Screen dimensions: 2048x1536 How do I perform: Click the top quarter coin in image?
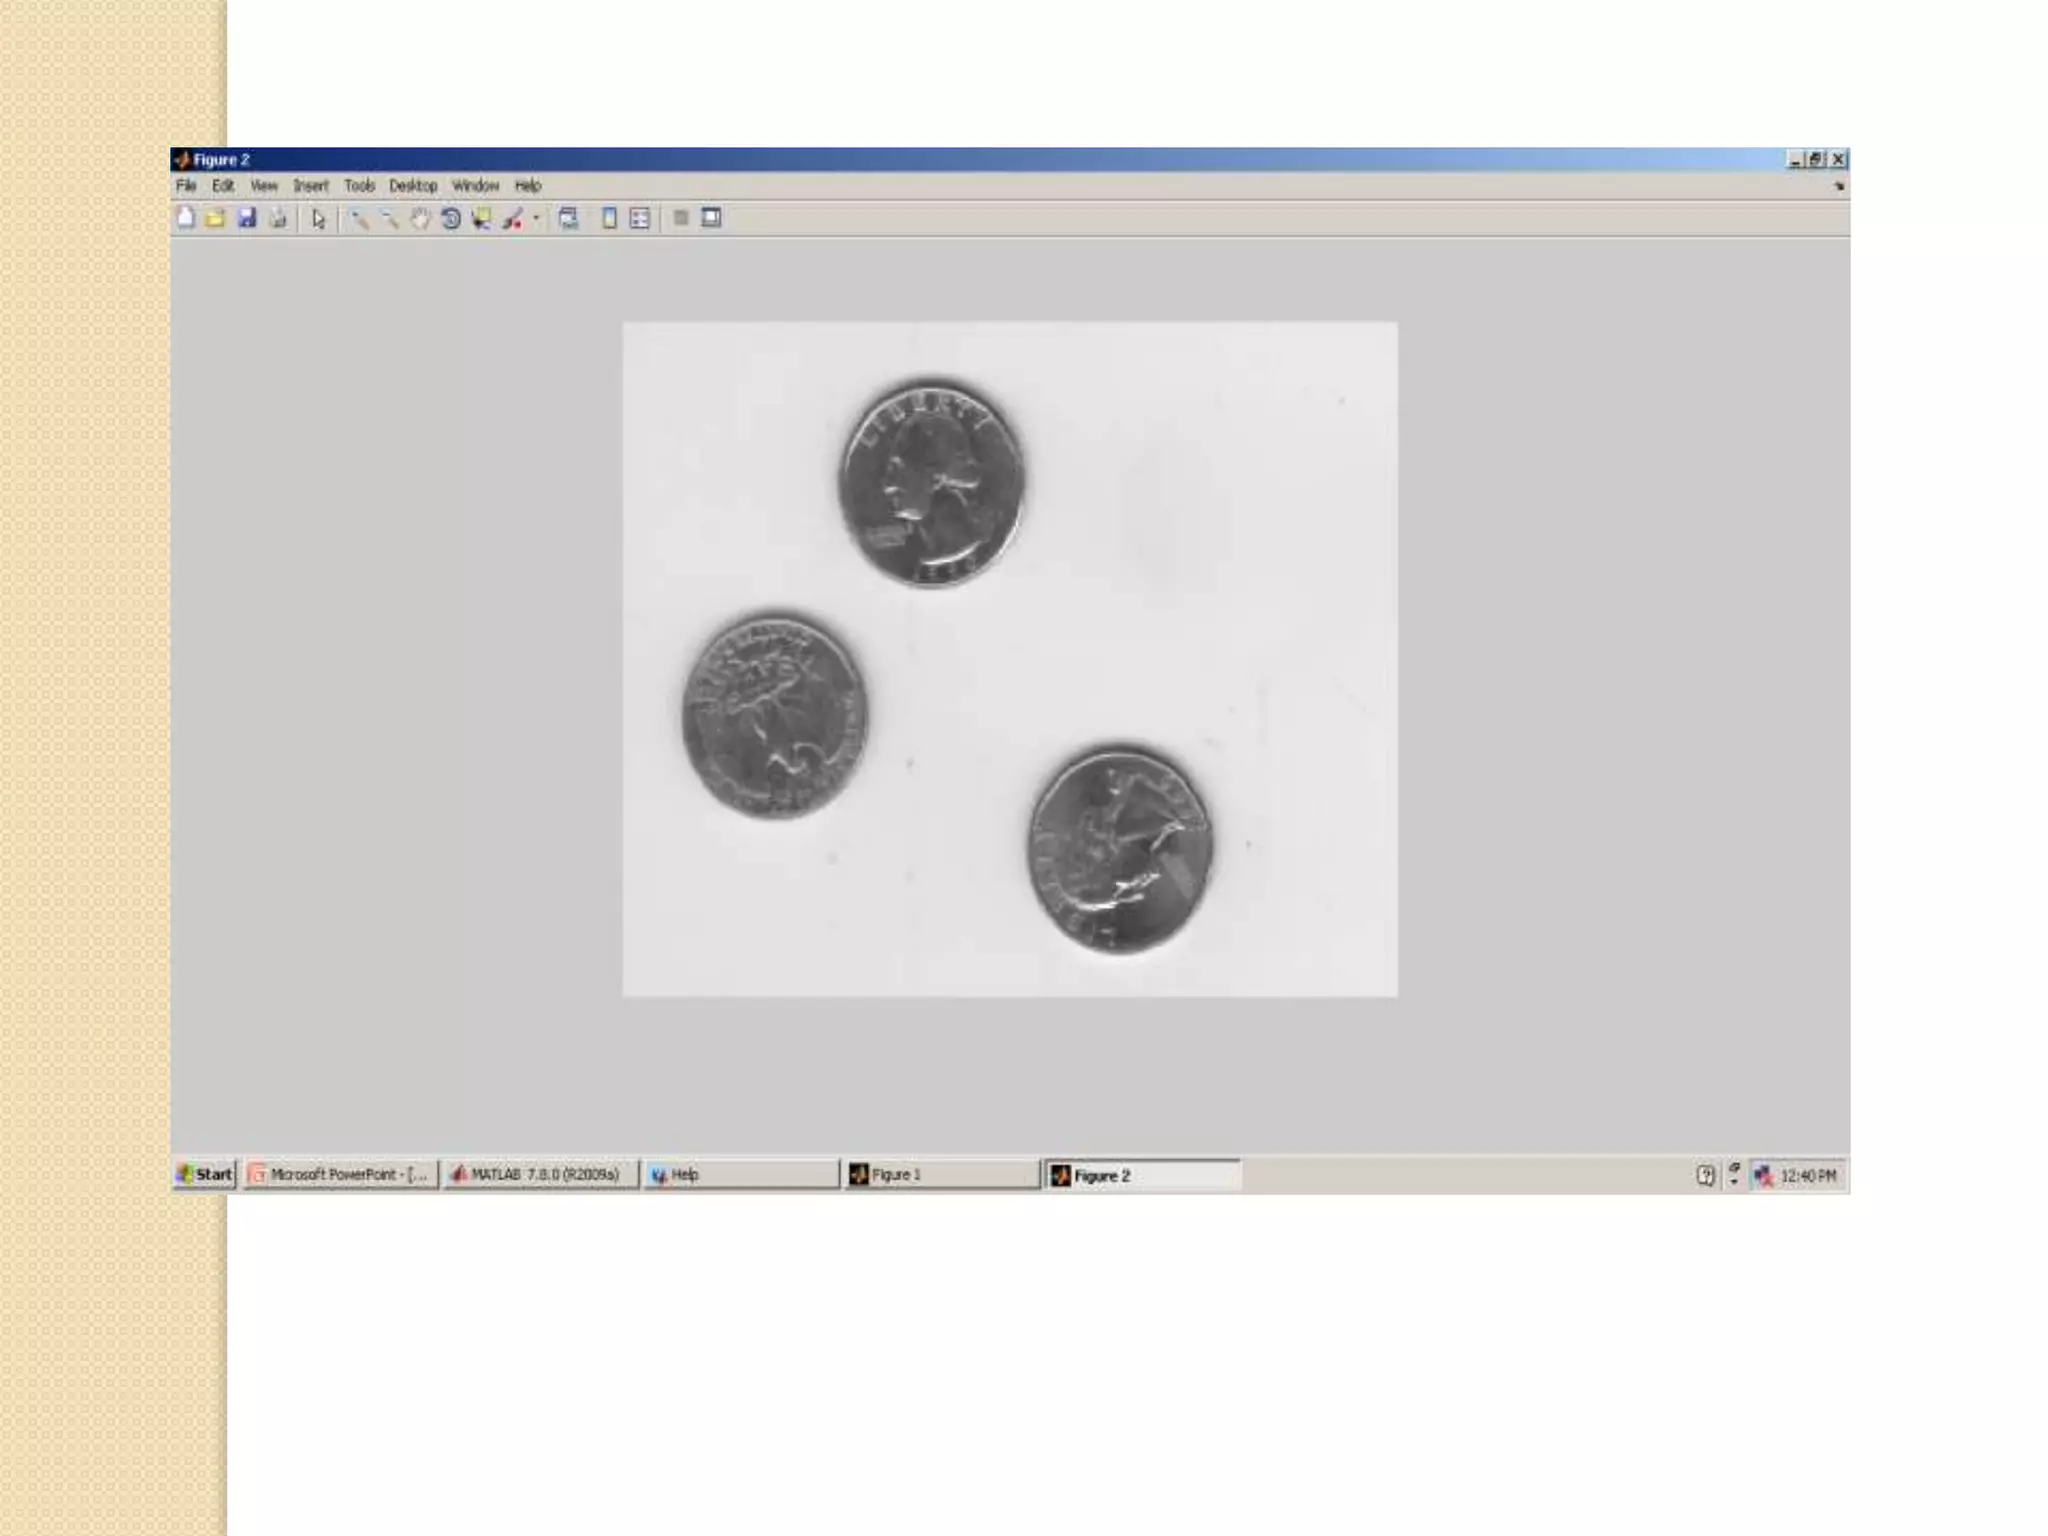pyautogui.click(x=932, y=482)
